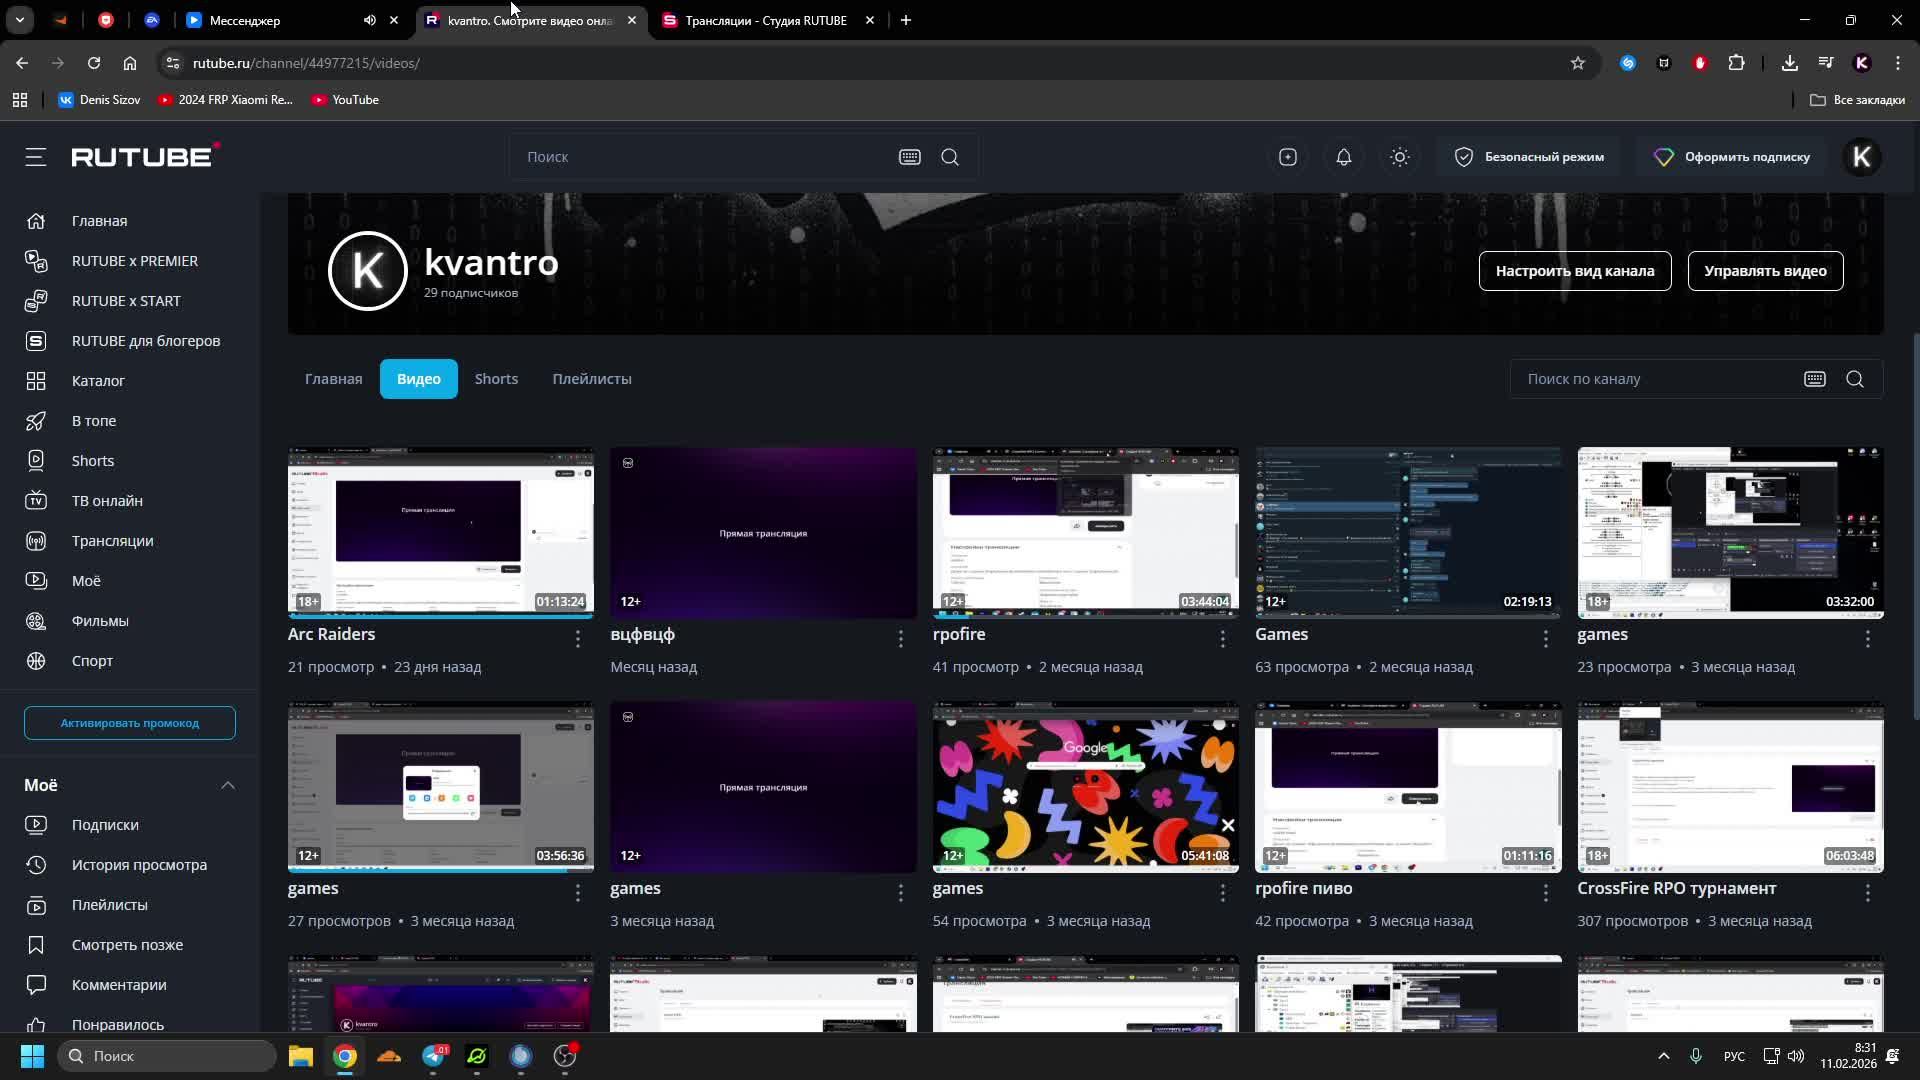Viewport: 1920px width, 1080px height.
Task: Switch to Трансляции - Студия RUTUBE tab
Action: click(768, 20)
